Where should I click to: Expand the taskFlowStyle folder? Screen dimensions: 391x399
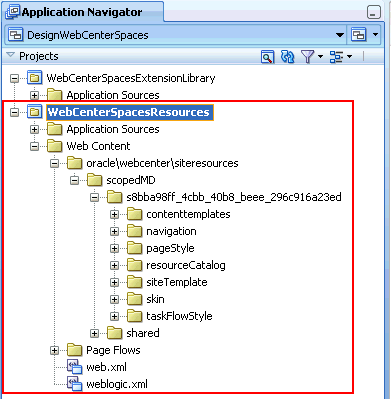tap(114, 316)
